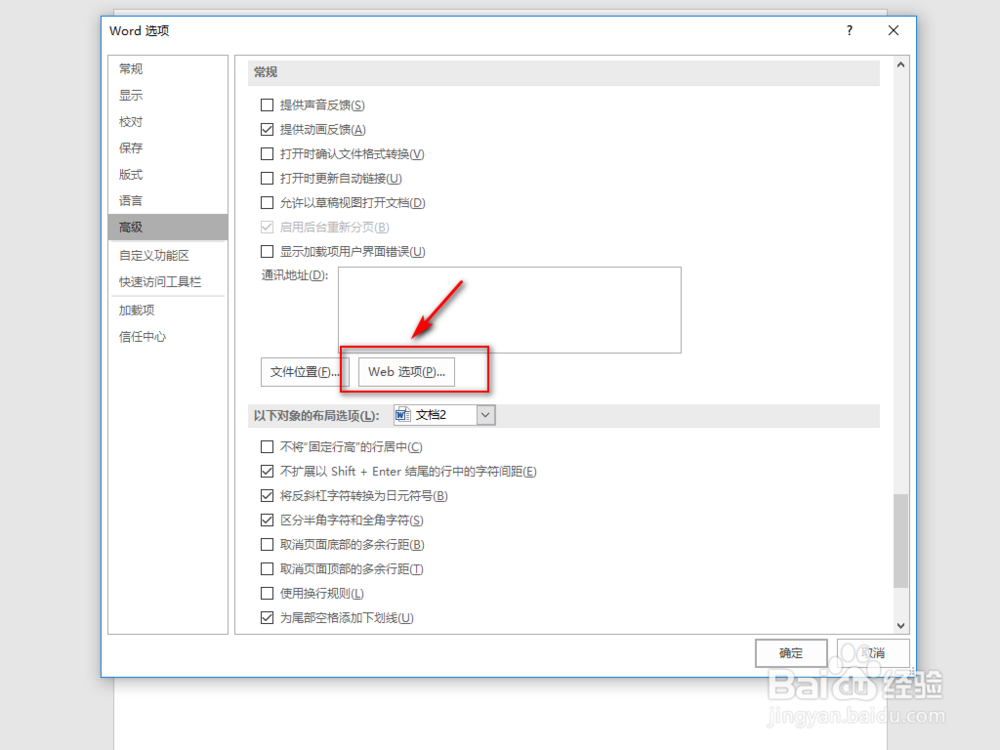This screenshot has height=750, width=1000.
Task: Check 不将固定行高的行居中 option
Action: coord(267,447)
